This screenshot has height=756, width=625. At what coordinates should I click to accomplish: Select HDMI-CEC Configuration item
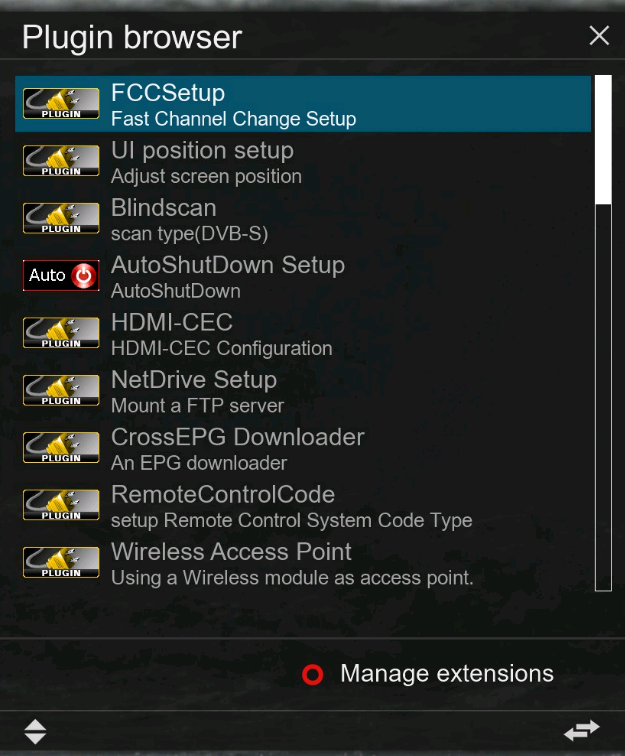[303, 333]
